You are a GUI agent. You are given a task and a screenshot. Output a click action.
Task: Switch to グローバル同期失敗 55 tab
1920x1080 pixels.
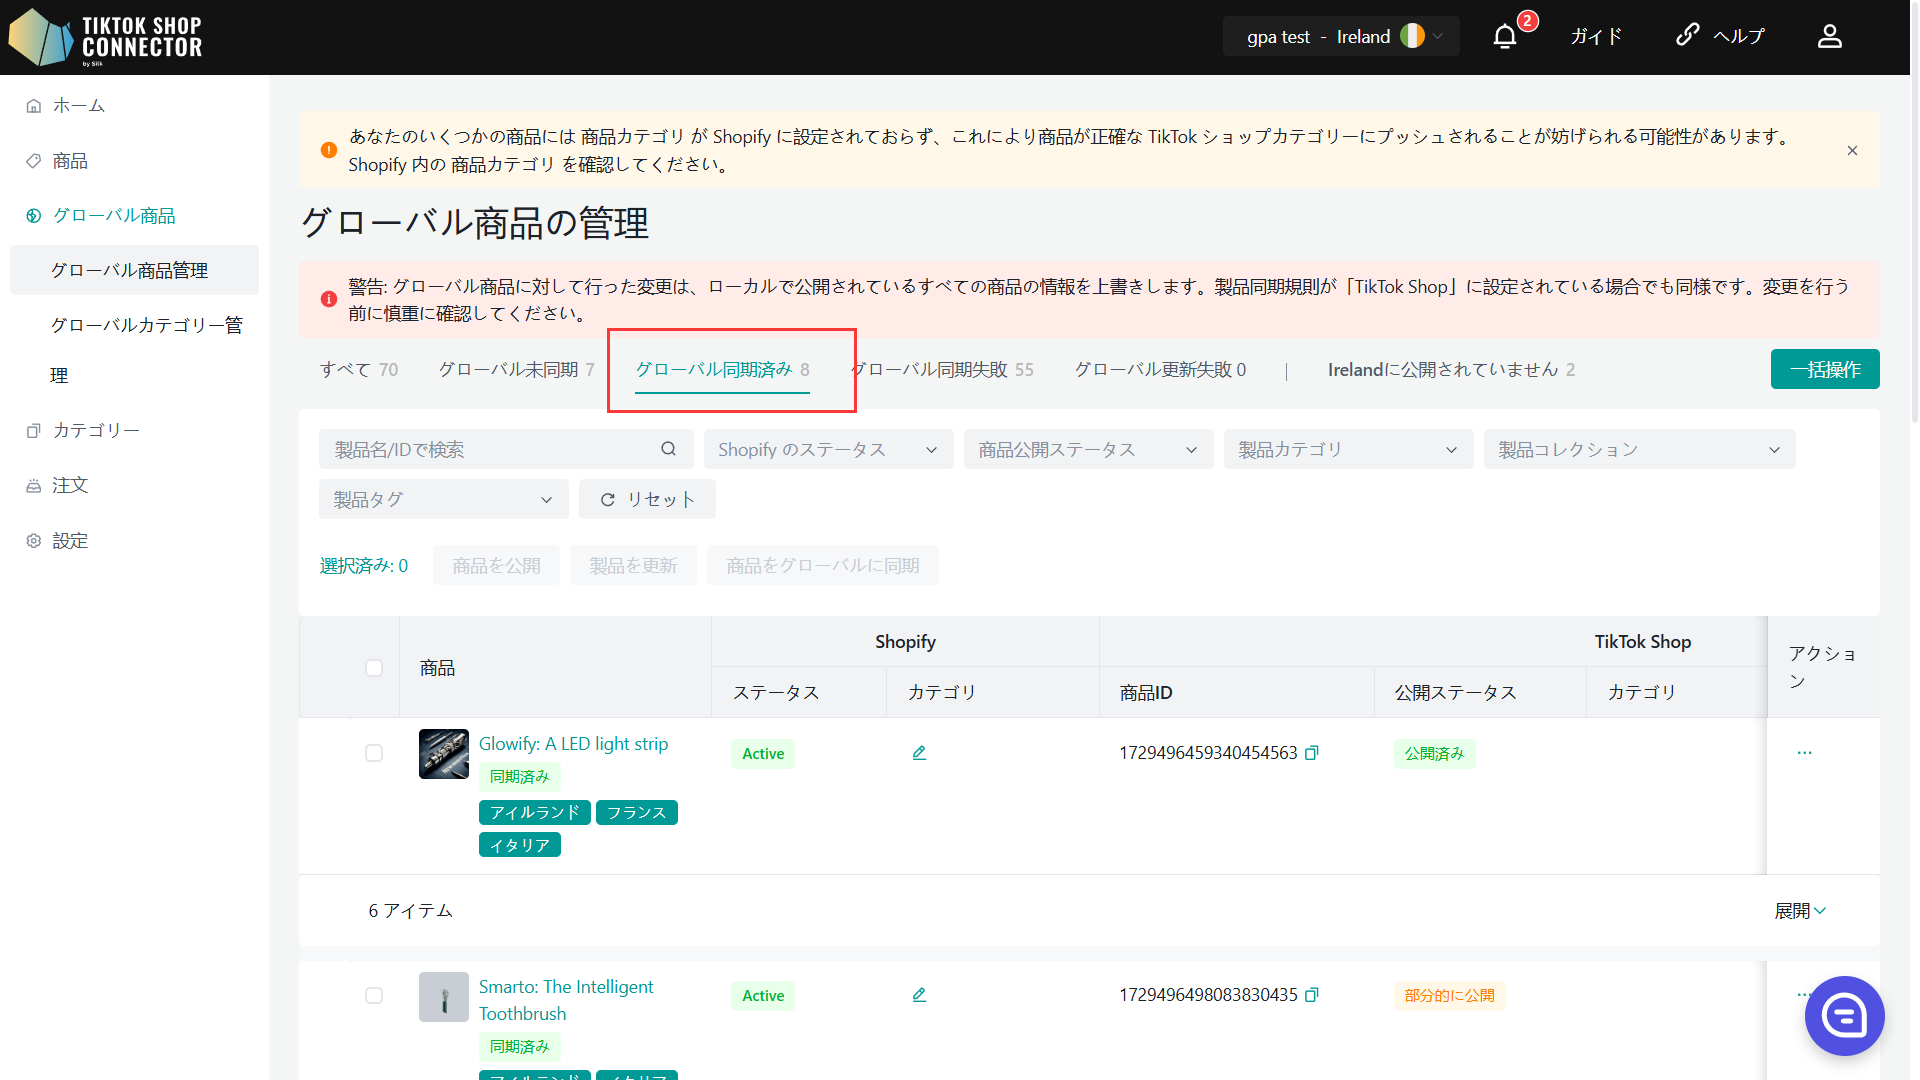pyautogui.click(x=944, y=370)
